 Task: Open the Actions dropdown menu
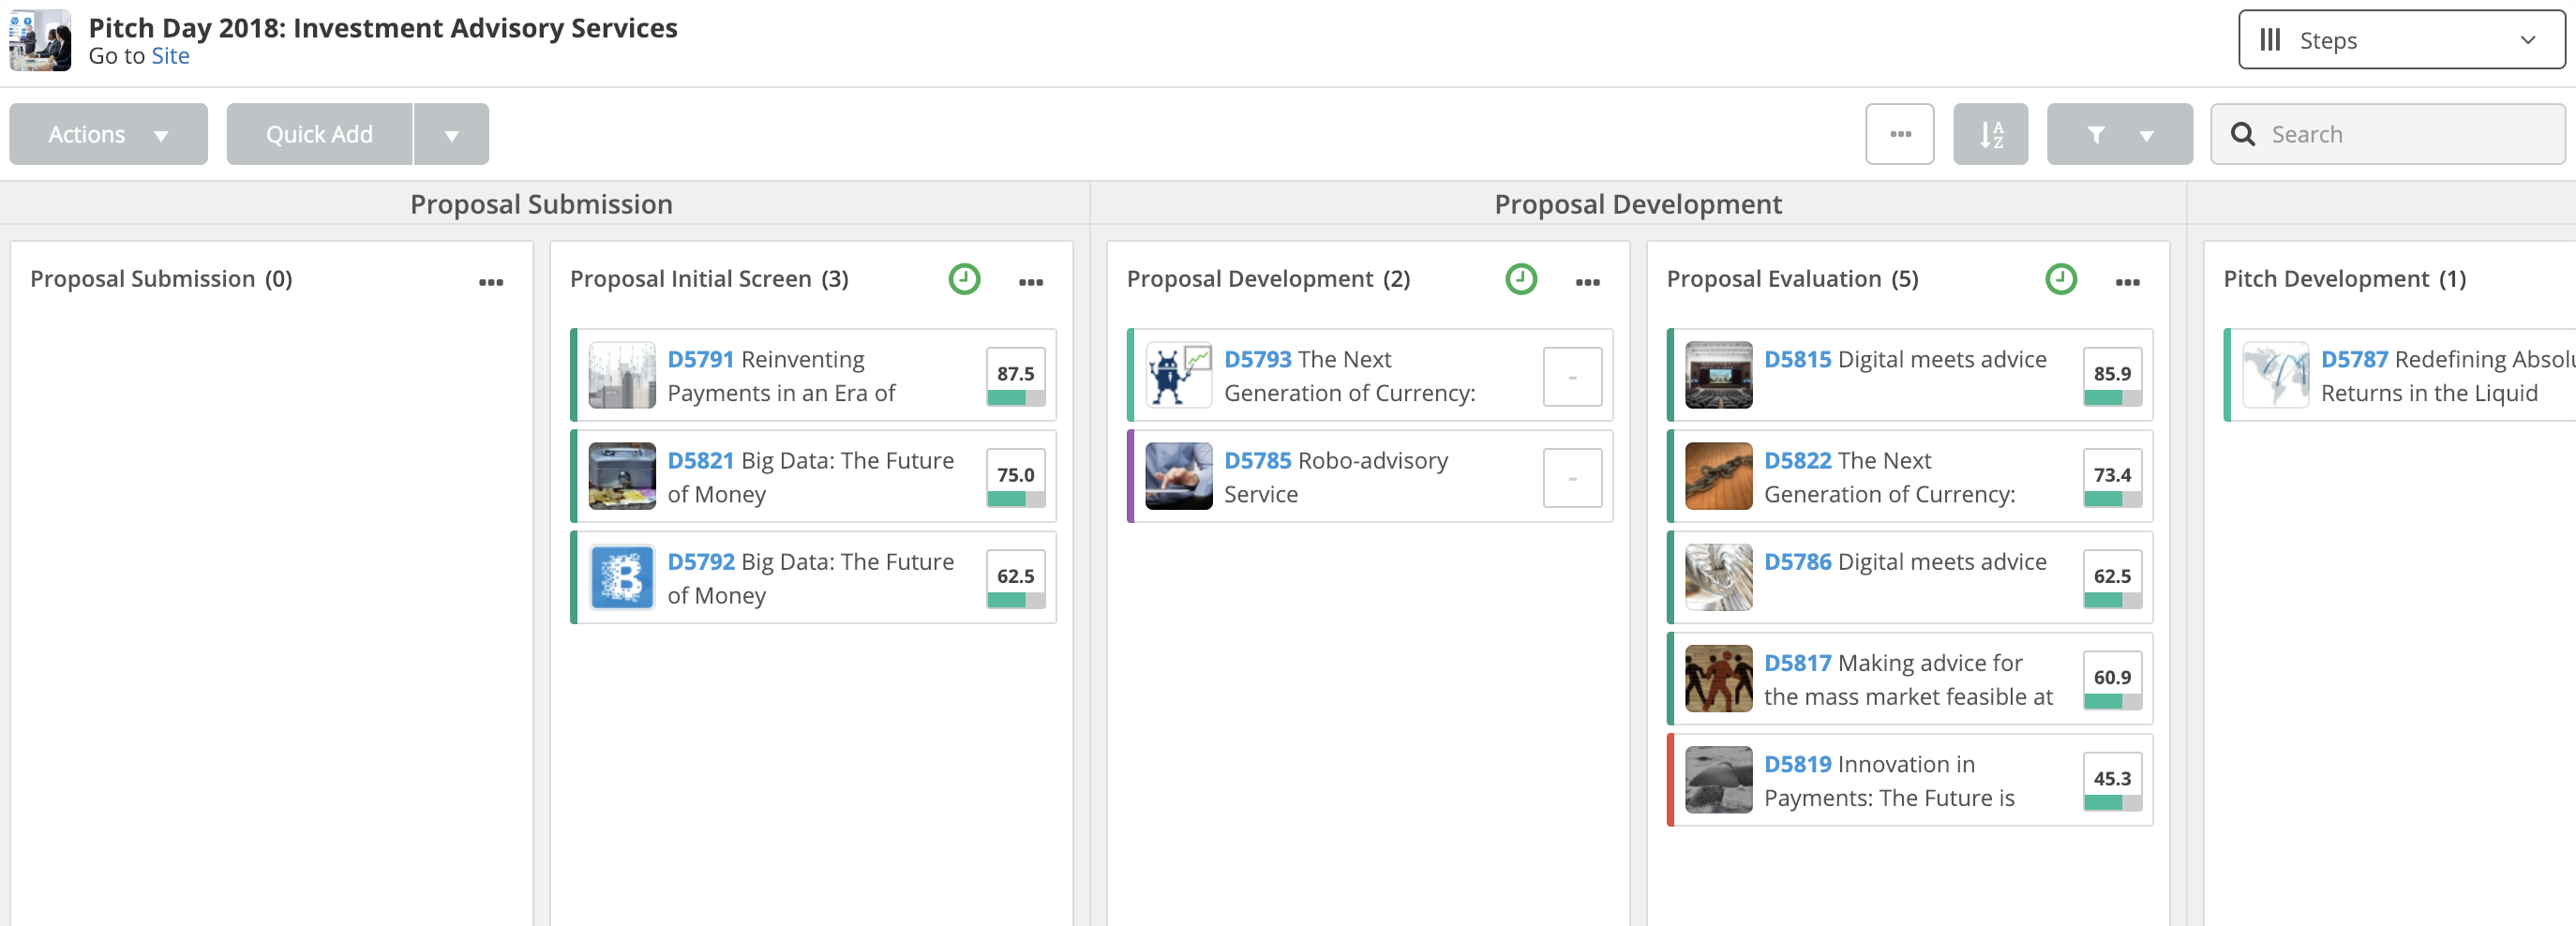(x=108, y=134)
